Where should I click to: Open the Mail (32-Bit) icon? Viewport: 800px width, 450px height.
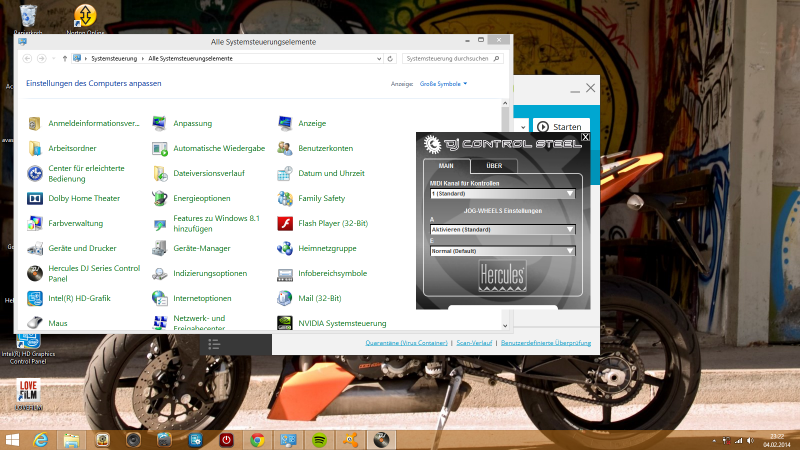(285, 298)
